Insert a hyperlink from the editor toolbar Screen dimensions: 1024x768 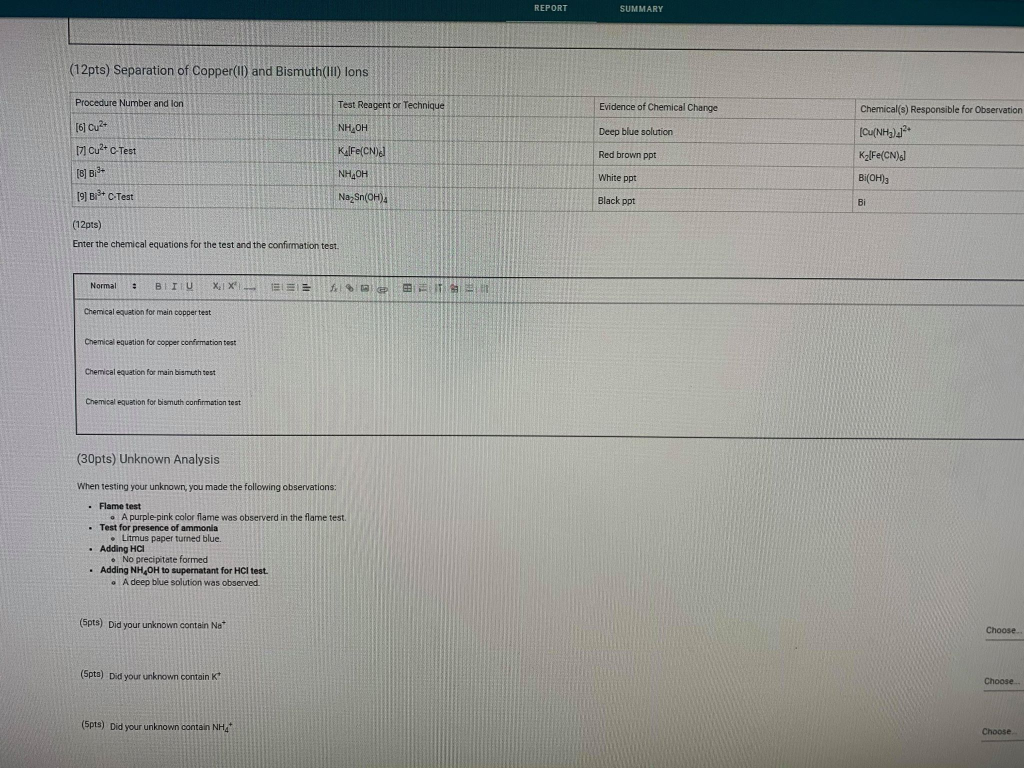pos(348,288)
